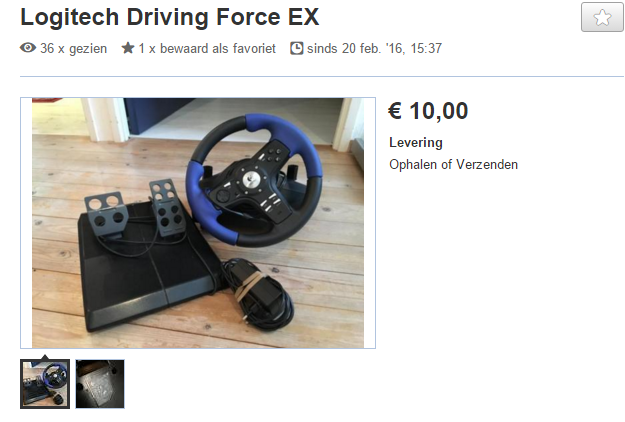Click the small arrow marker above the active thumbnail
The height and width of the screenshot is (422, 625).
tap(45, 357)
